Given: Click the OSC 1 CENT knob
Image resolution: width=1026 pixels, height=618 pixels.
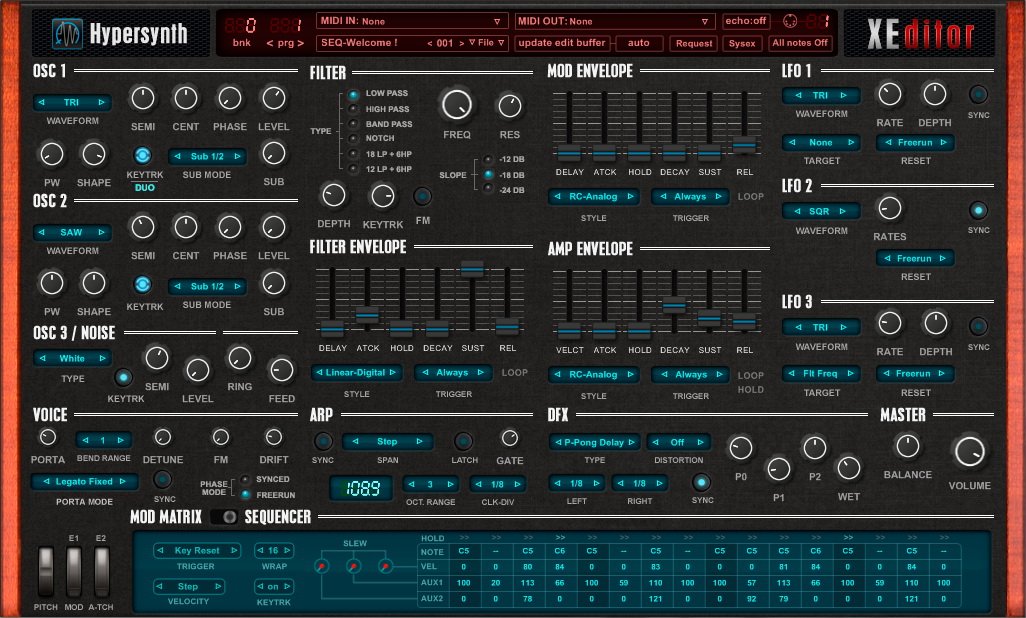Looking at the screenshot, I should (x=186, y=98).
